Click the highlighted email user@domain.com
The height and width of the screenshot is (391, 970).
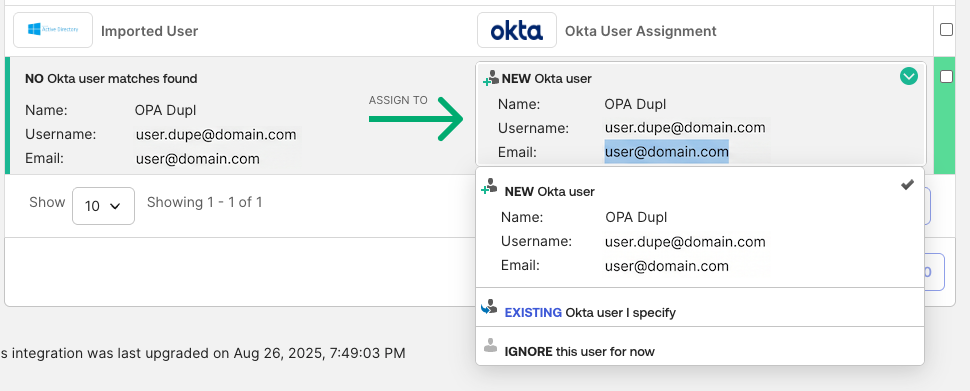666,152
